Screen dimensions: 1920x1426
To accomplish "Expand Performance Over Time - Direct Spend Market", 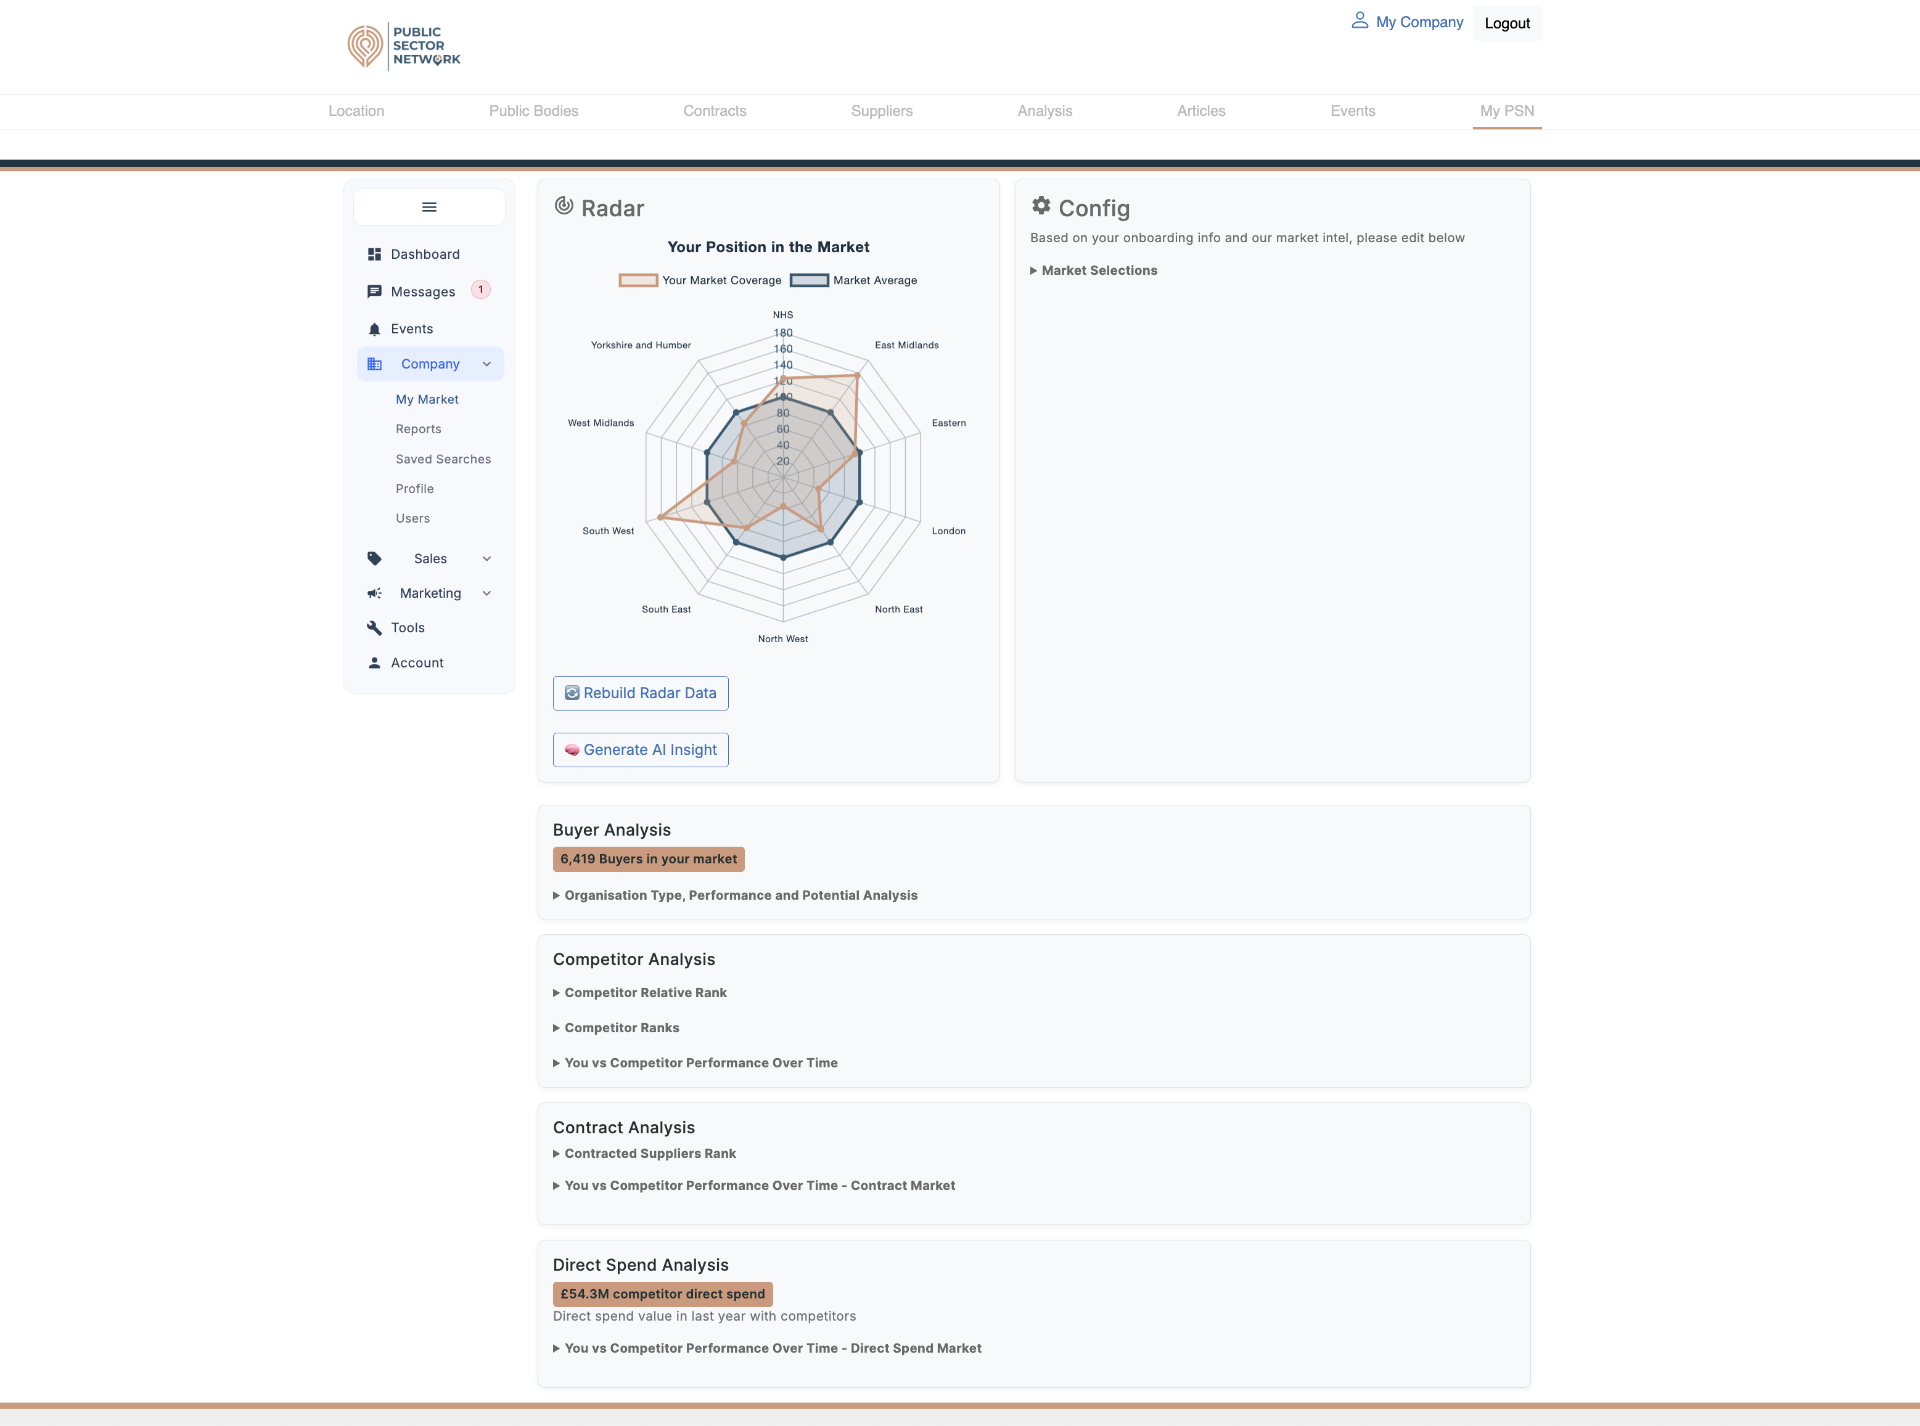I will click(x=767, y=1349).
